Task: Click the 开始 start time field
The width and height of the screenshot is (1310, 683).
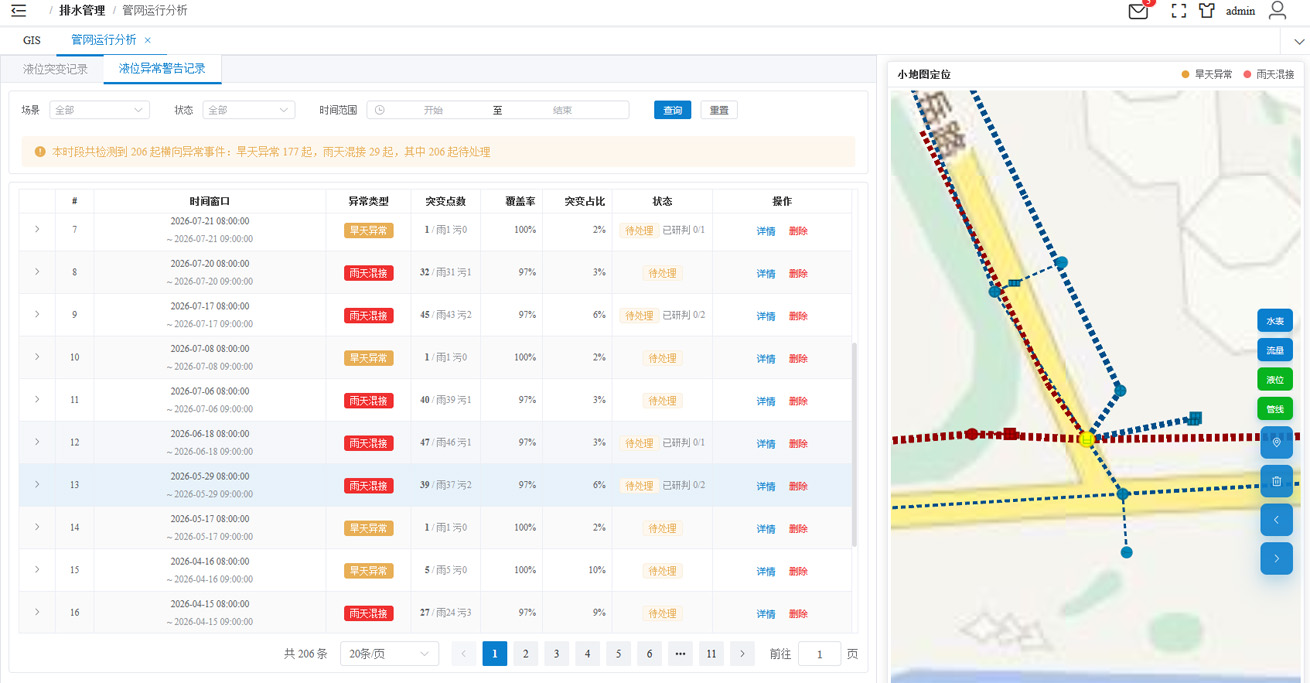Action: point(433,110)
